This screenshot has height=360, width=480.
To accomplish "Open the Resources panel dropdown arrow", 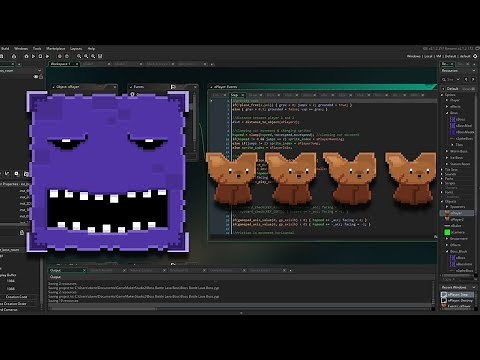I will [x=474, y=71].
